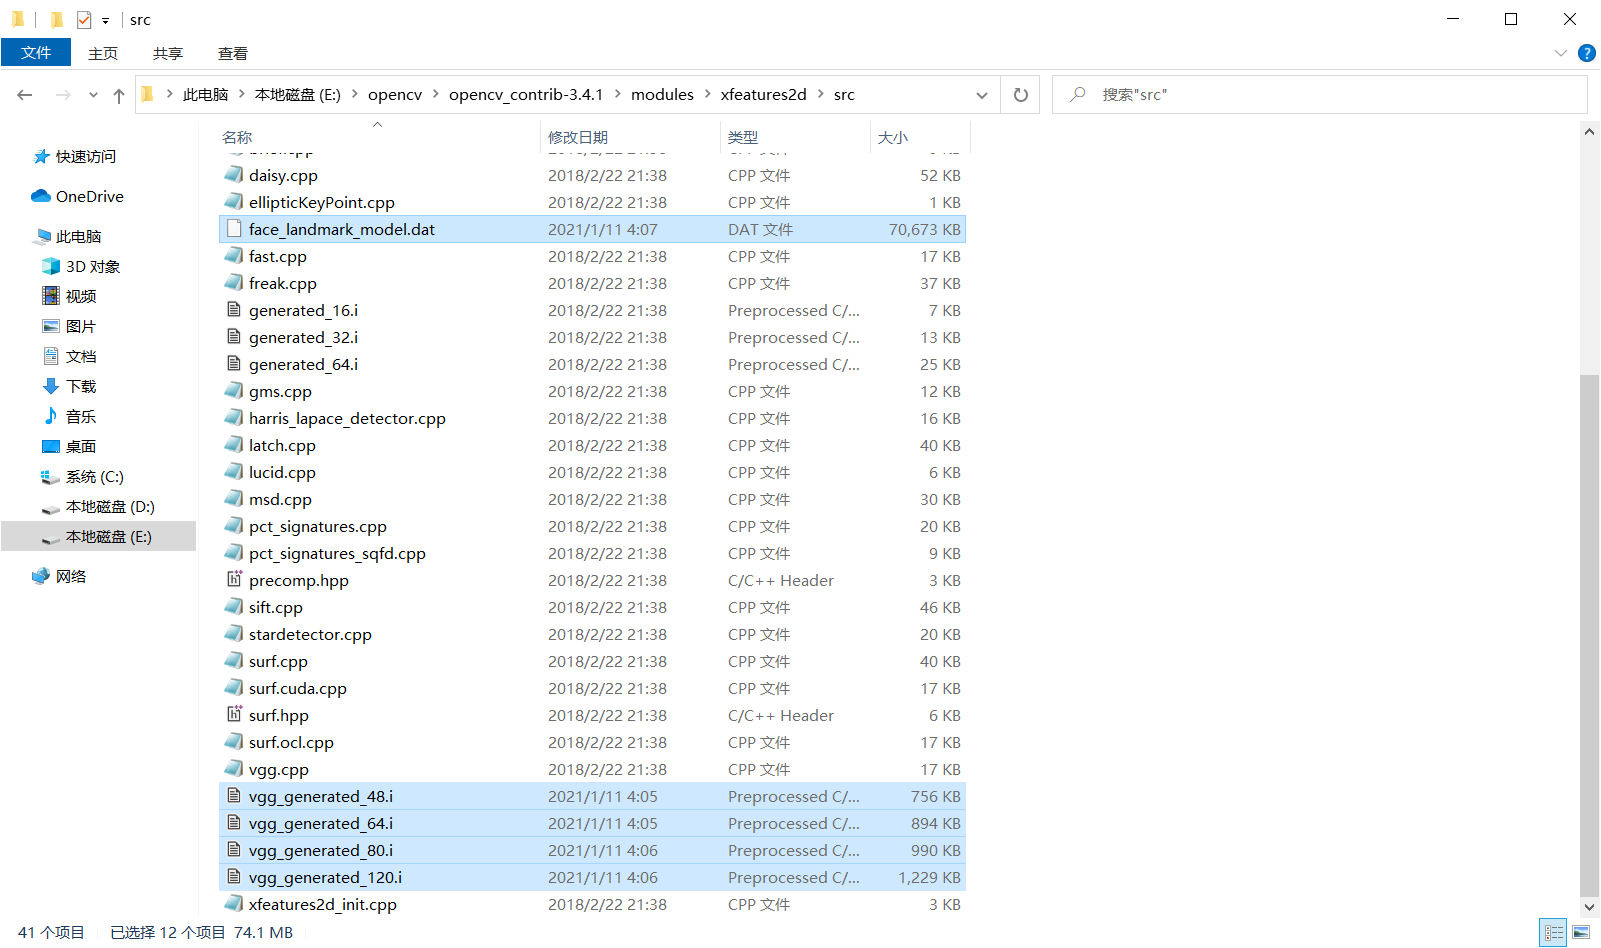Screen dimensions: 1601x948
Task: Expand the ribbon with the chevron
Action: [1561, 52]
